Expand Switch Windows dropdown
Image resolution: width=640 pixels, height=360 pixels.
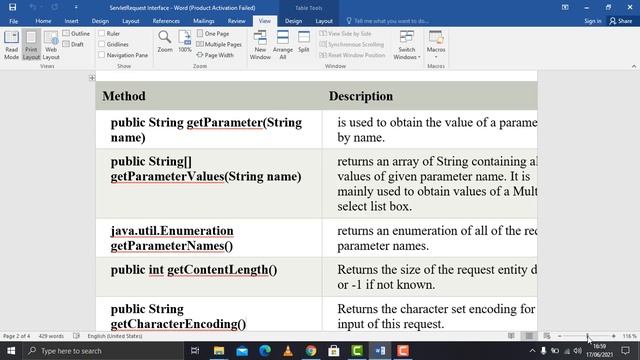click(x=407, y=45)
